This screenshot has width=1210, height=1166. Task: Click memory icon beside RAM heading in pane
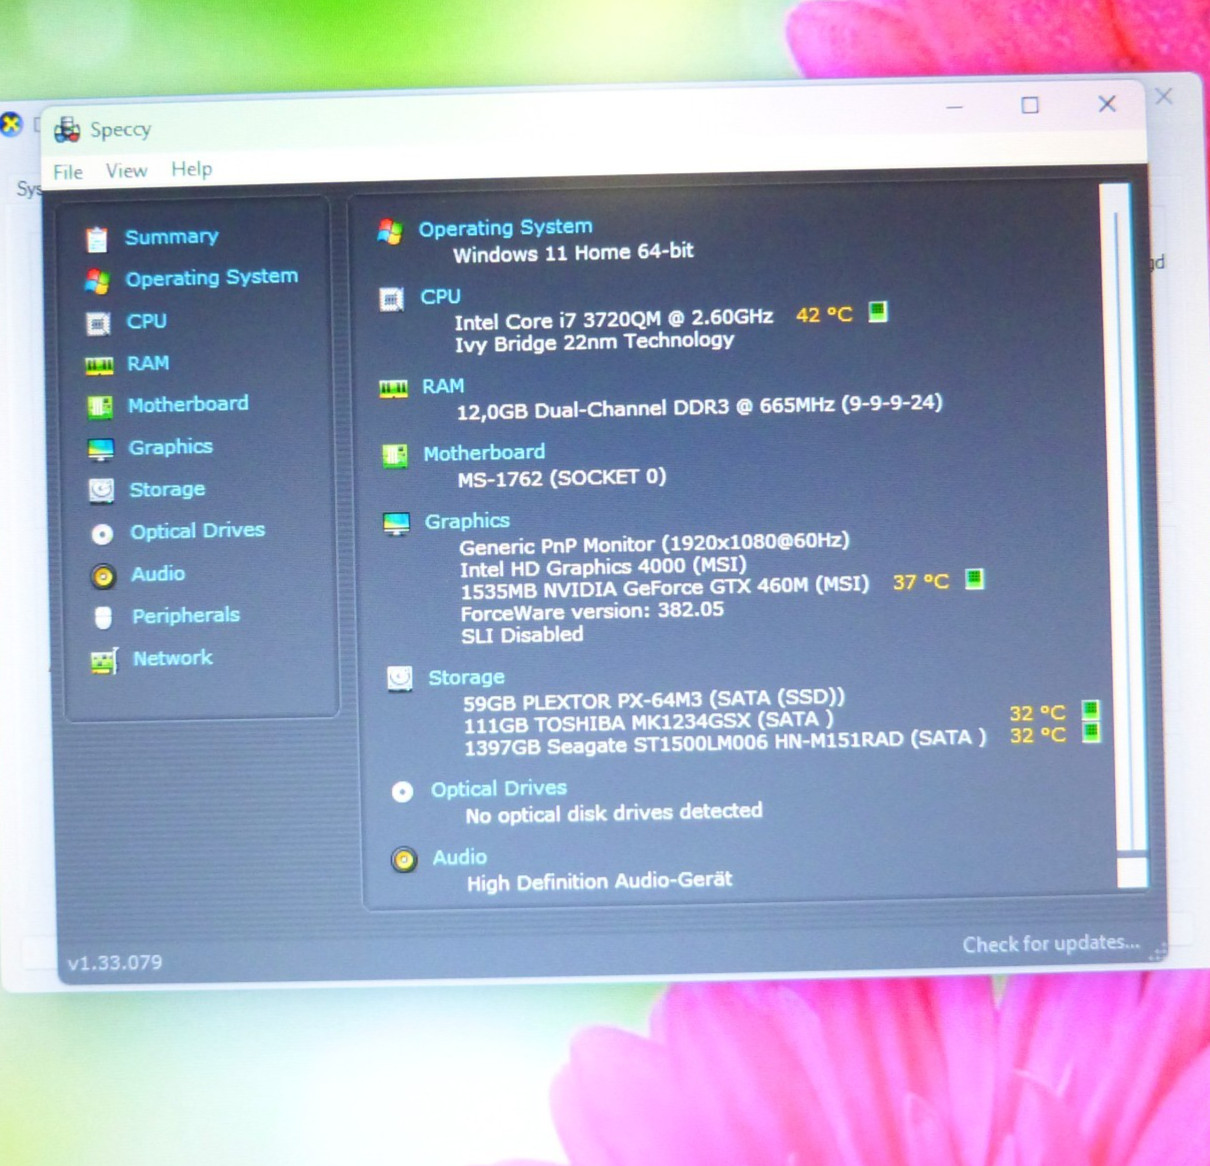pyautogui.click(x=393, y=389)
